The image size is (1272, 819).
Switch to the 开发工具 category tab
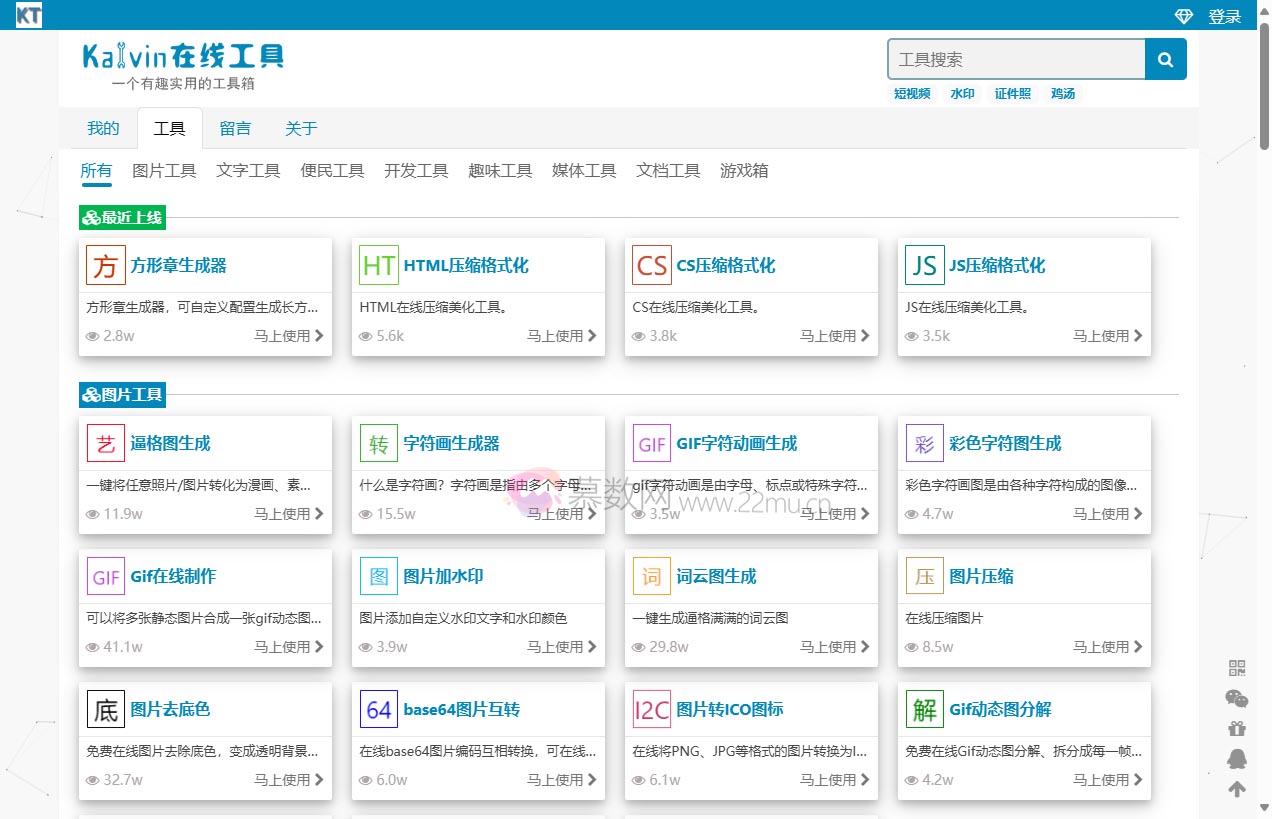pos(415,170)
